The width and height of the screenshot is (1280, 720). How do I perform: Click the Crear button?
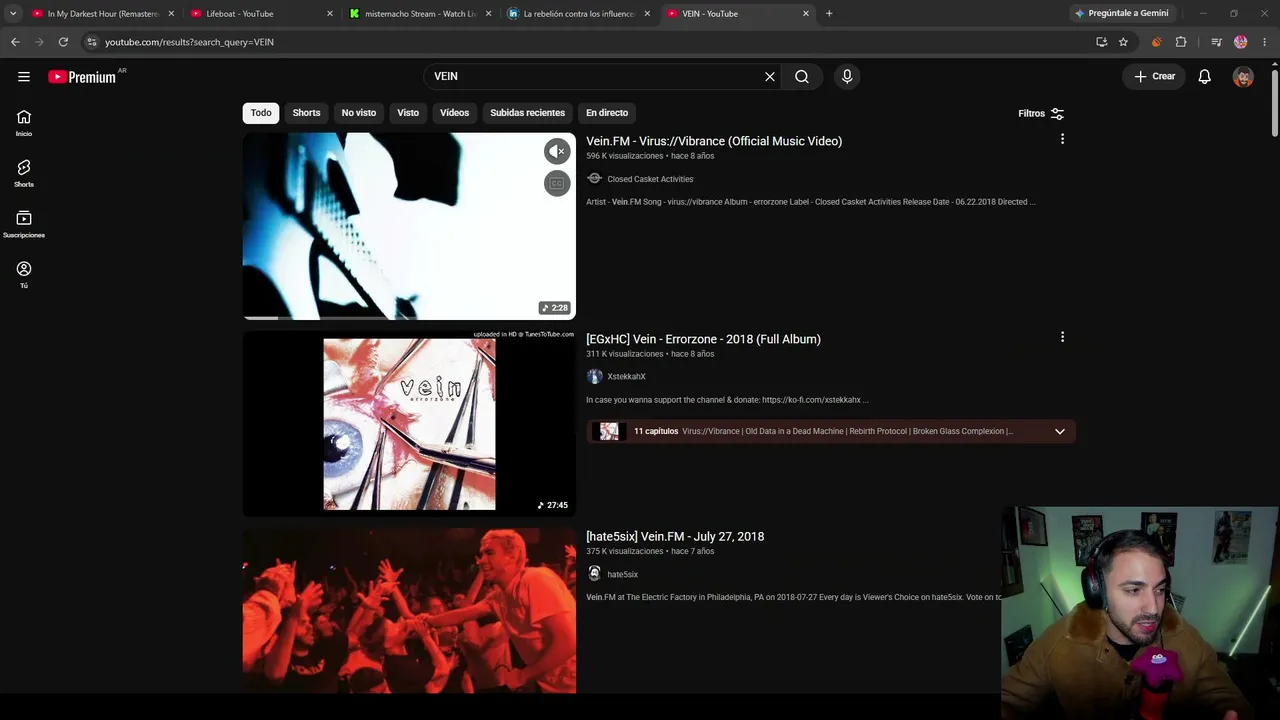pos(1154,76)
